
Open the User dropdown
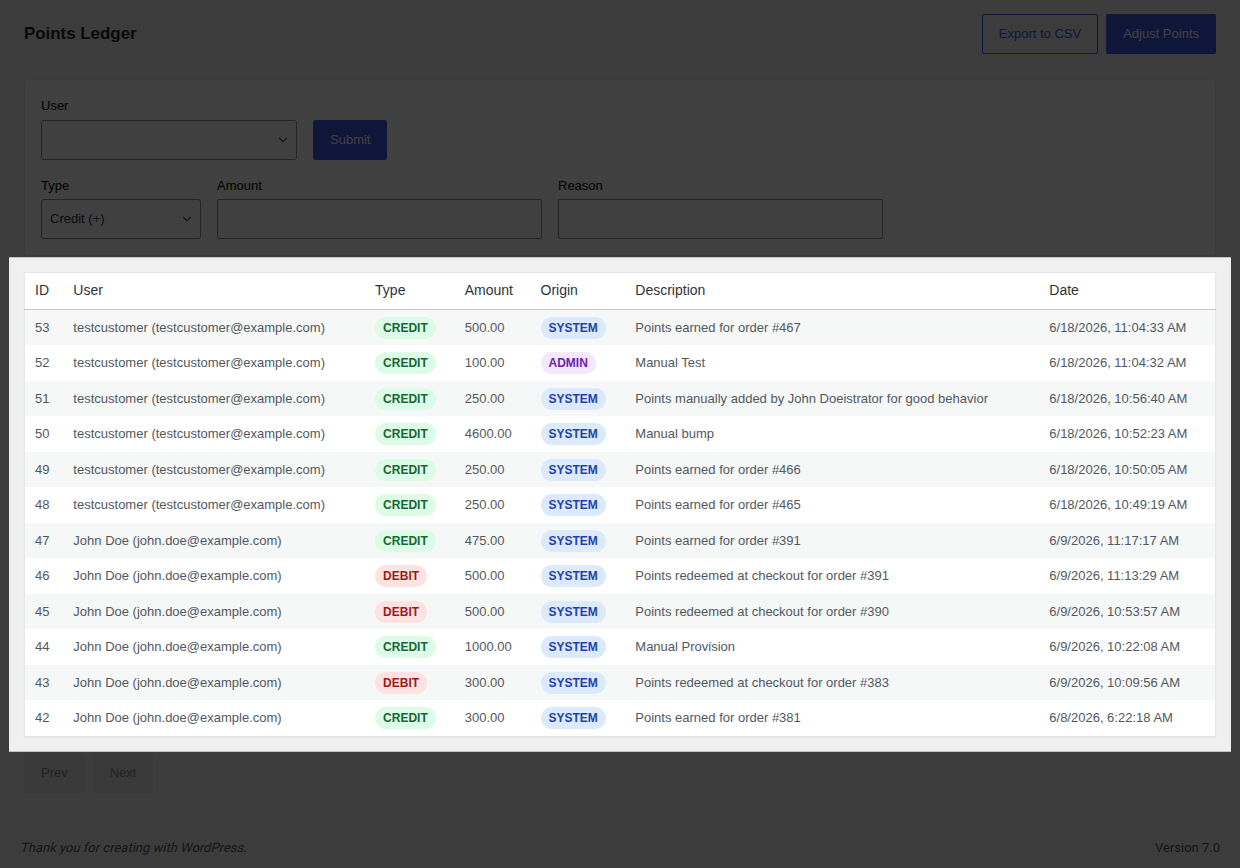click(x=169, y=140)
